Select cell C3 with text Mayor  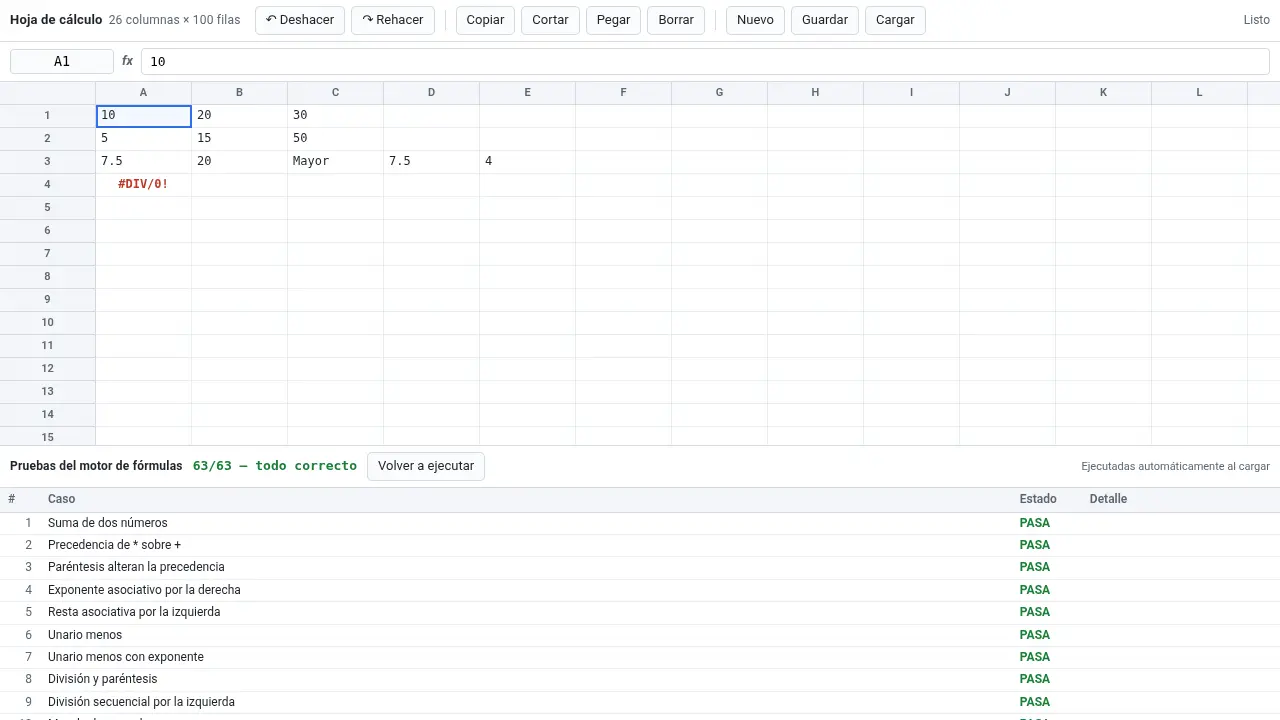tap(336, 162)
